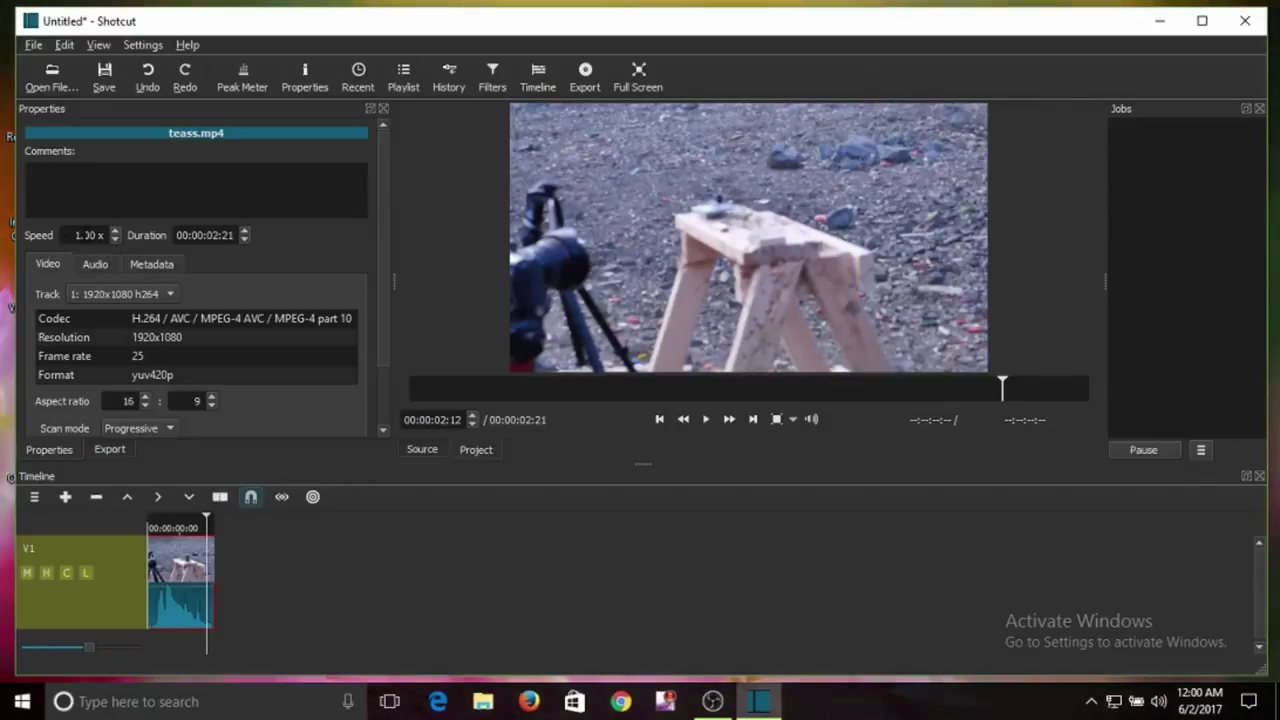1280x720 pixels.
Task: Open the player volume control
Action: [812, 419]
